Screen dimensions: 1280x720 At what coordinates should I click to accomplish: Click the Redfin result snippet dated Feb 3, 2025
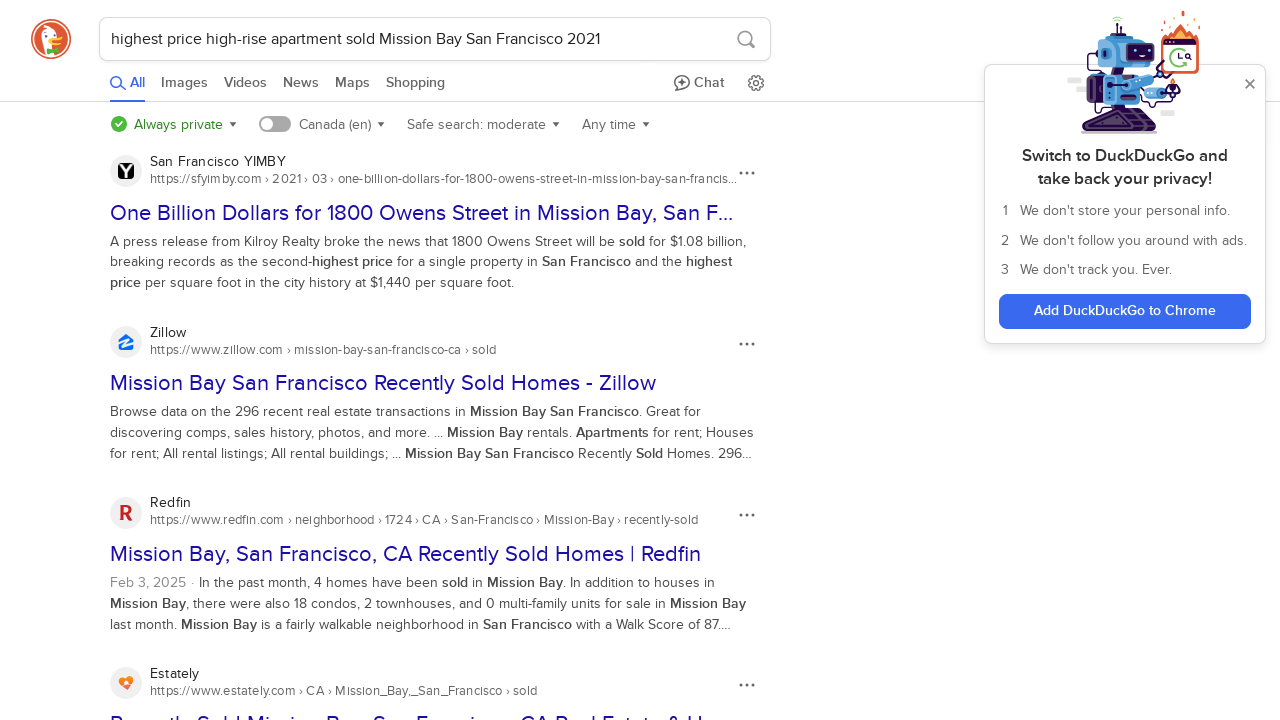(428, 603)
